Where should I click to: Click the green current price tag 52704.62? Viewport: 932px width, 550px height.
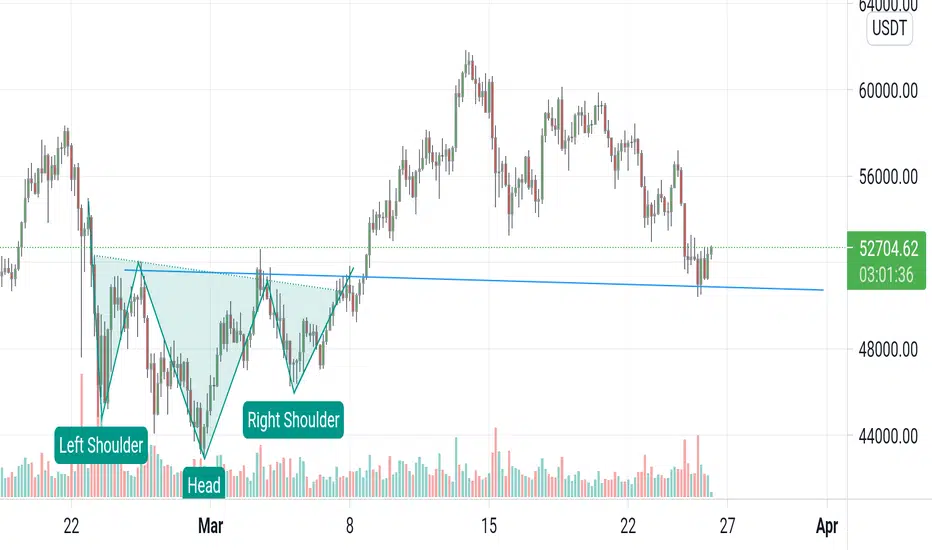pos(886,248)
